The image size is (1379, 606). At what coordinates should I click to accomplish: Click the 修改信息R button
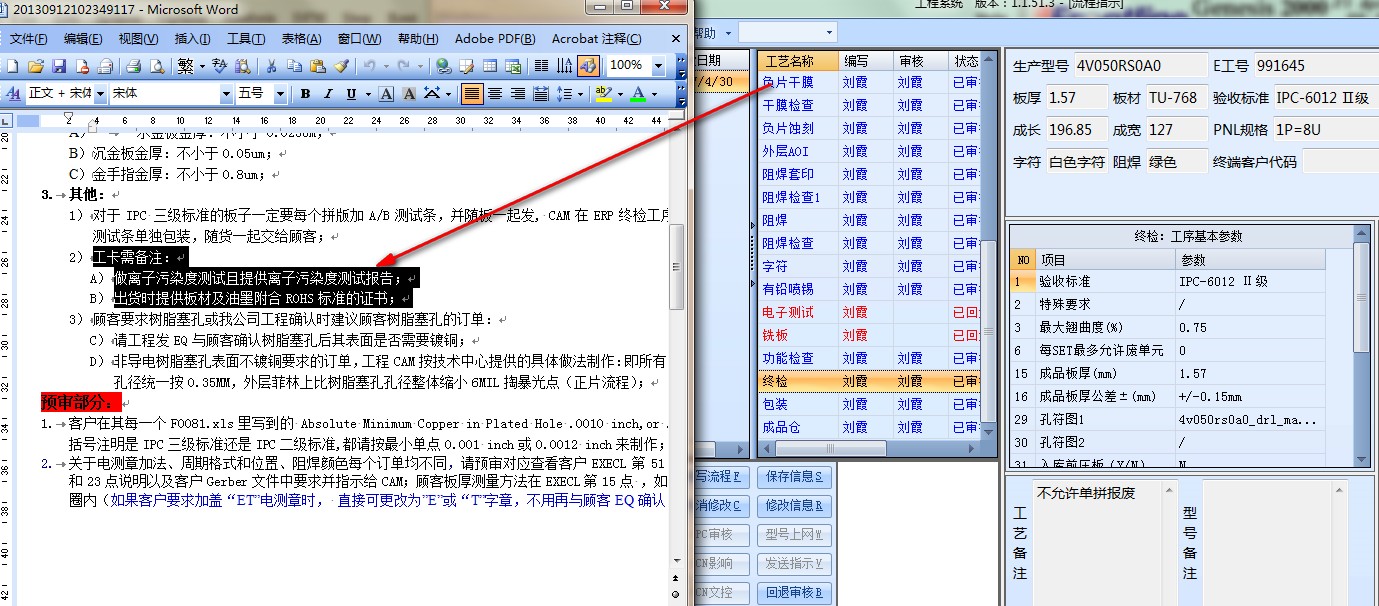[x=795, y=505]
